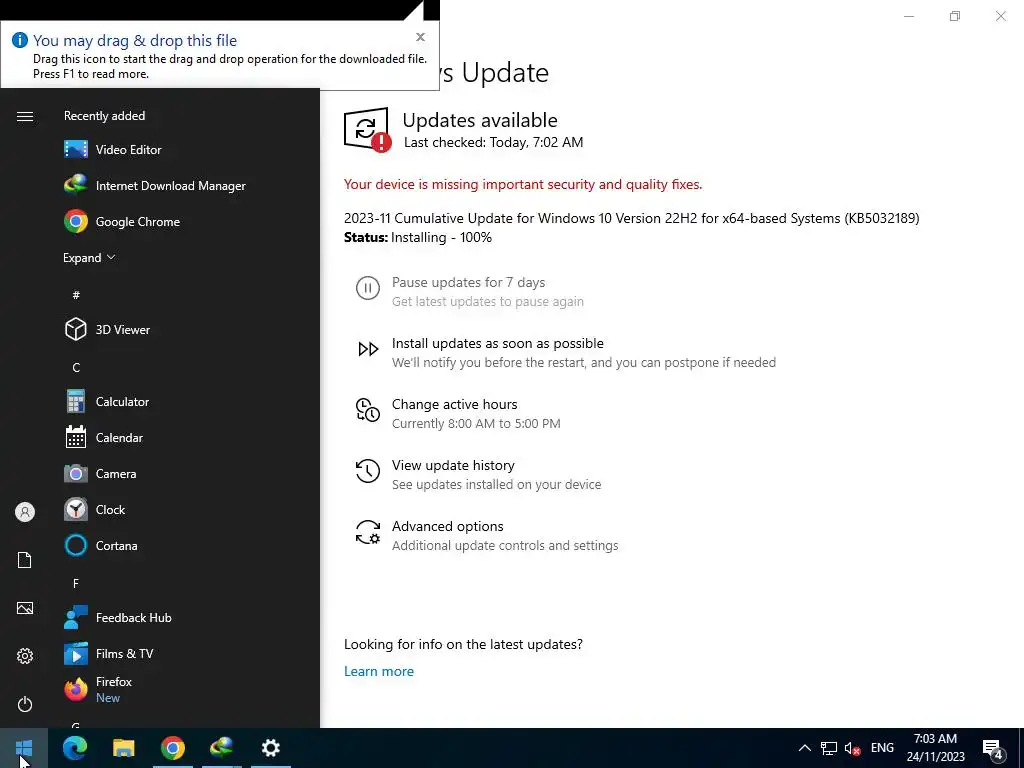Image resolution: width=1024 pixels, height=768 pixels.
Task: Open the Action Center notifications icon
Action: (993, 750)
